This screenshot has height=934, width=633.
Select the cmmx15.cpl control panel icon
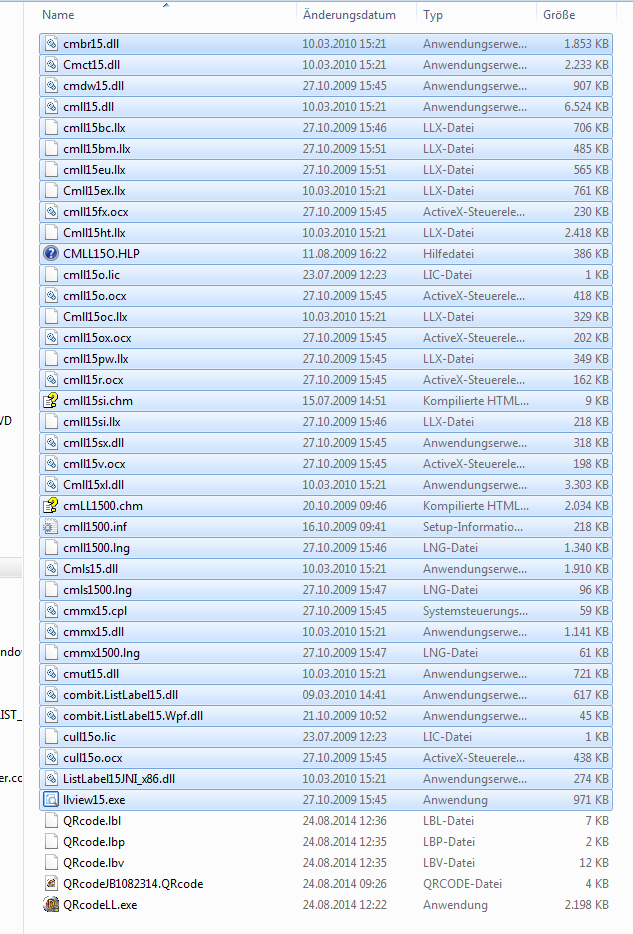pyautogui.click(x=51, y=611)
